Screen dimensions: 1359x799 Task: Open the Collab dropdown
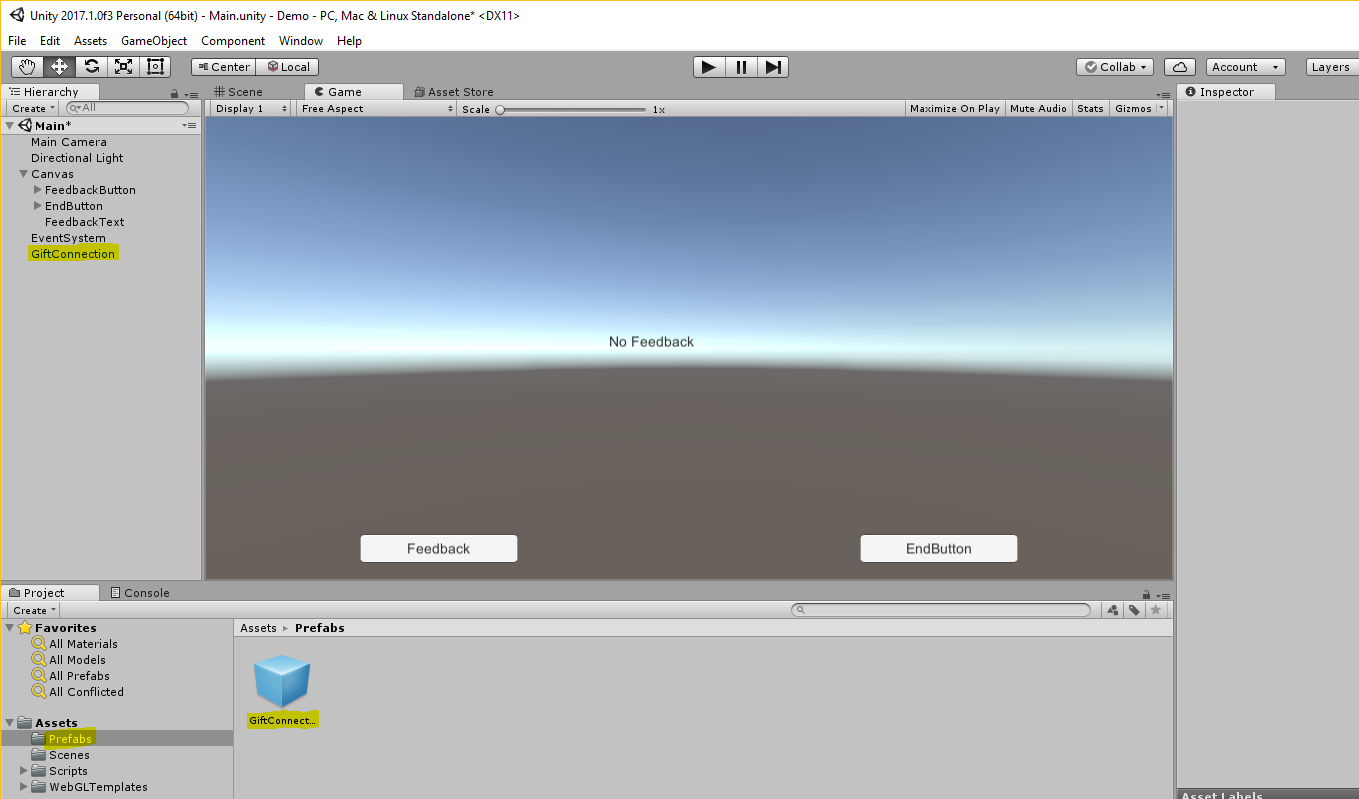click(x=1115, y=67)
